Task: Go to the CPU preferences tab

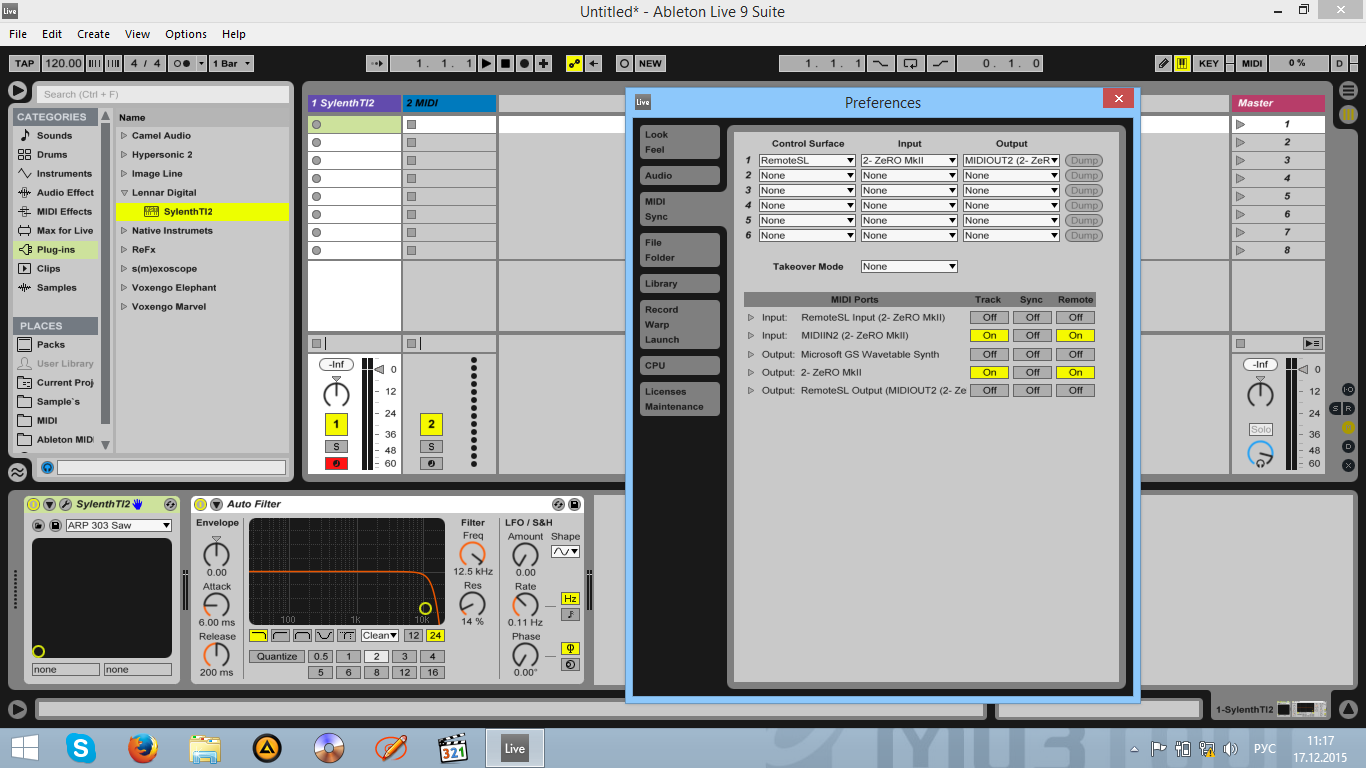Action: coord(679,366)
